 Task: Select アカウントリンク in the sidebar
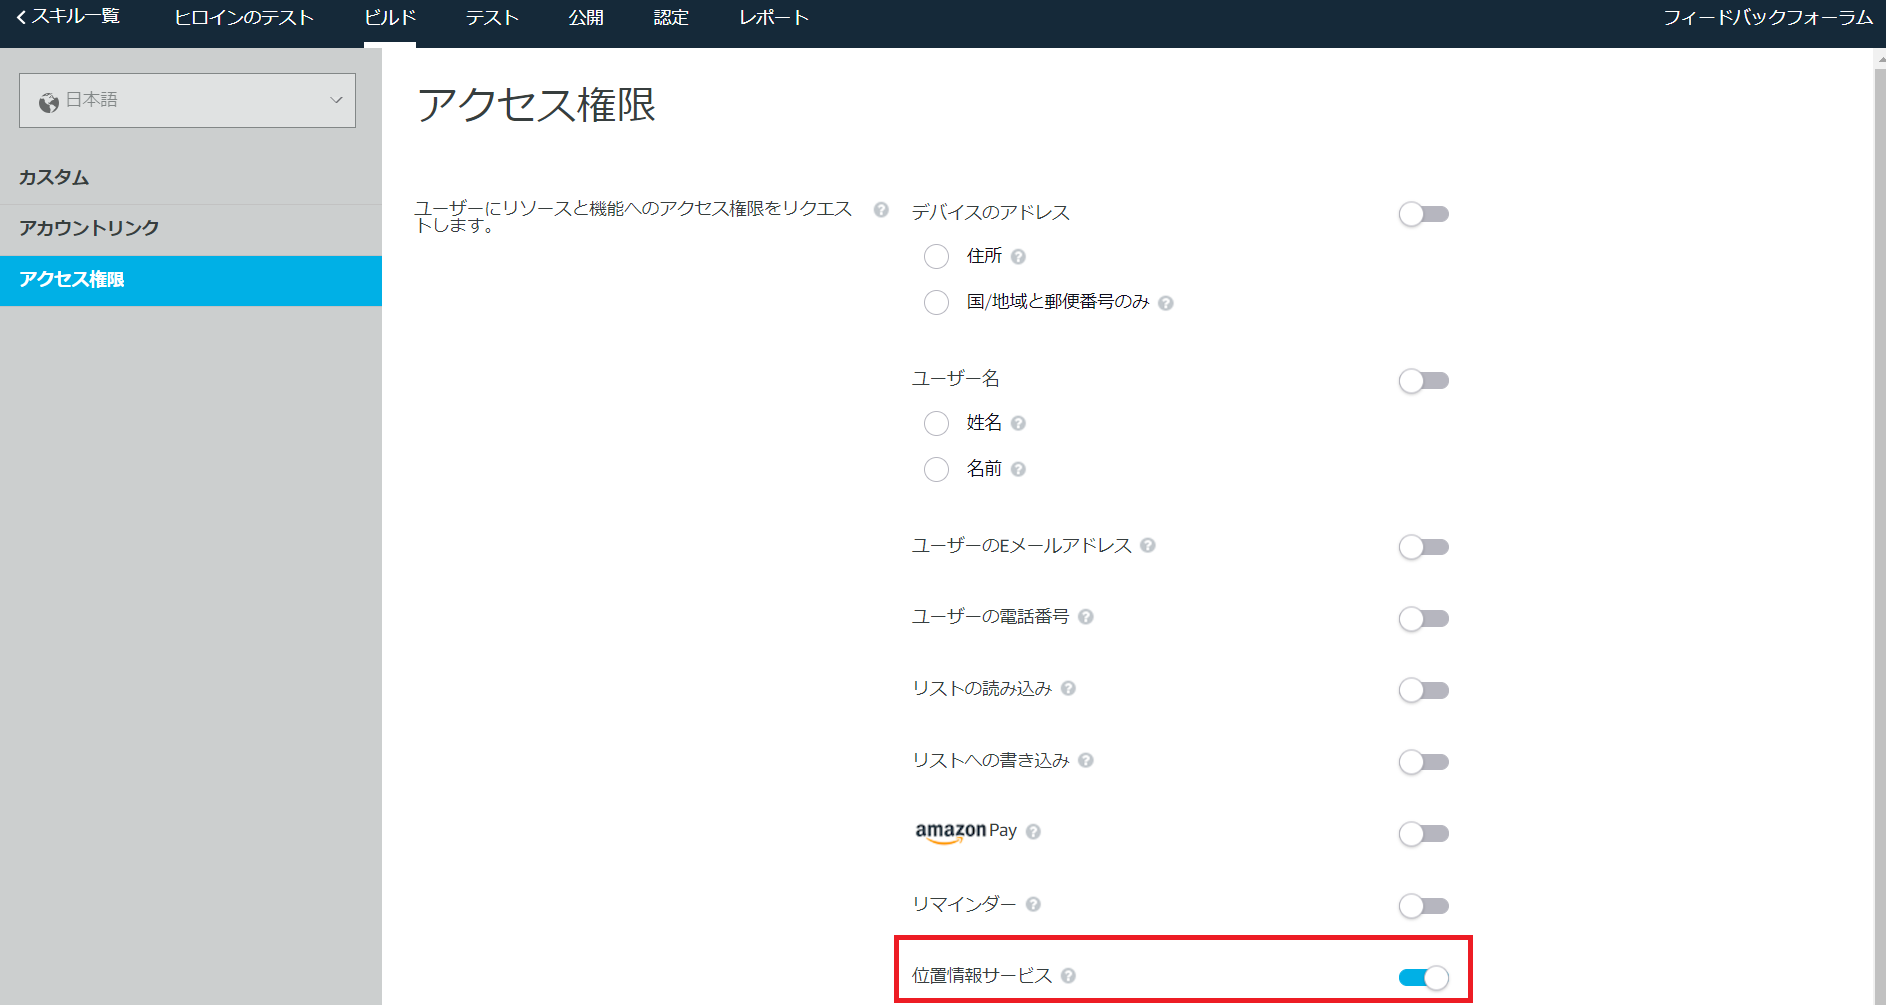click(88, 228)
